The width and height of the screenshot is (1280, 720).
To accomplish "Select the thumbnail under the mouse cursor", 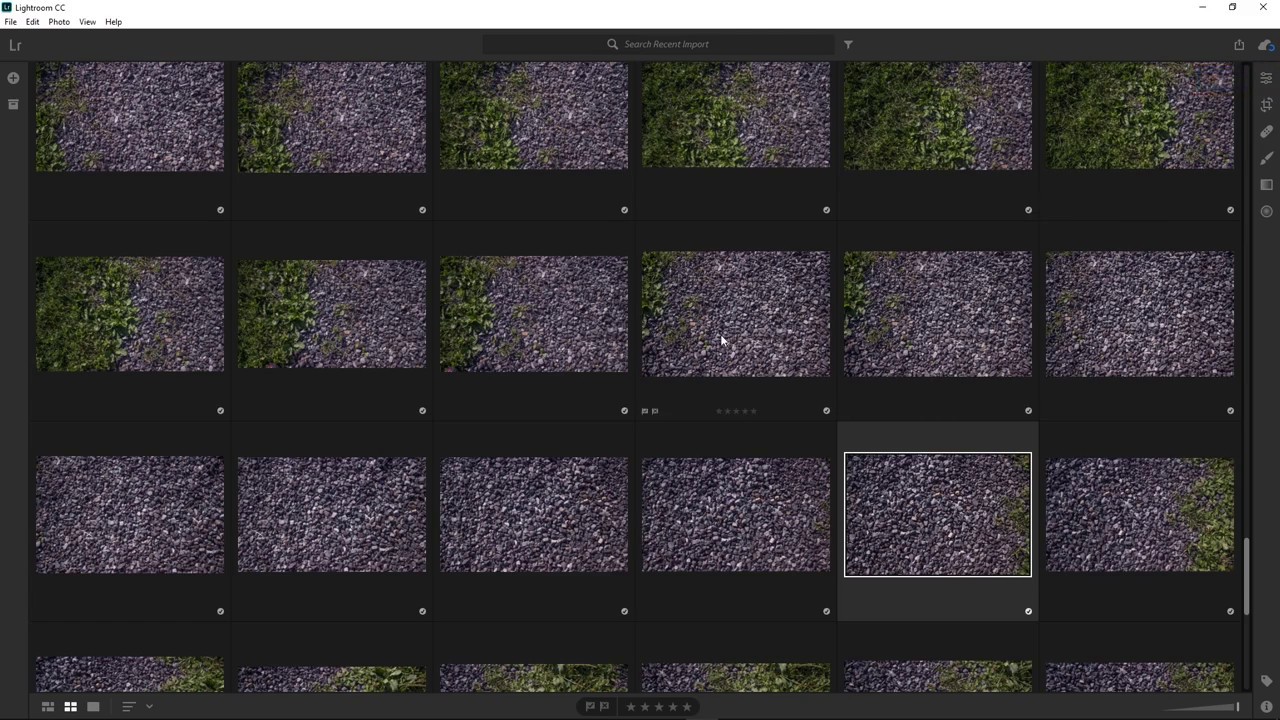I will click(736, 314).
